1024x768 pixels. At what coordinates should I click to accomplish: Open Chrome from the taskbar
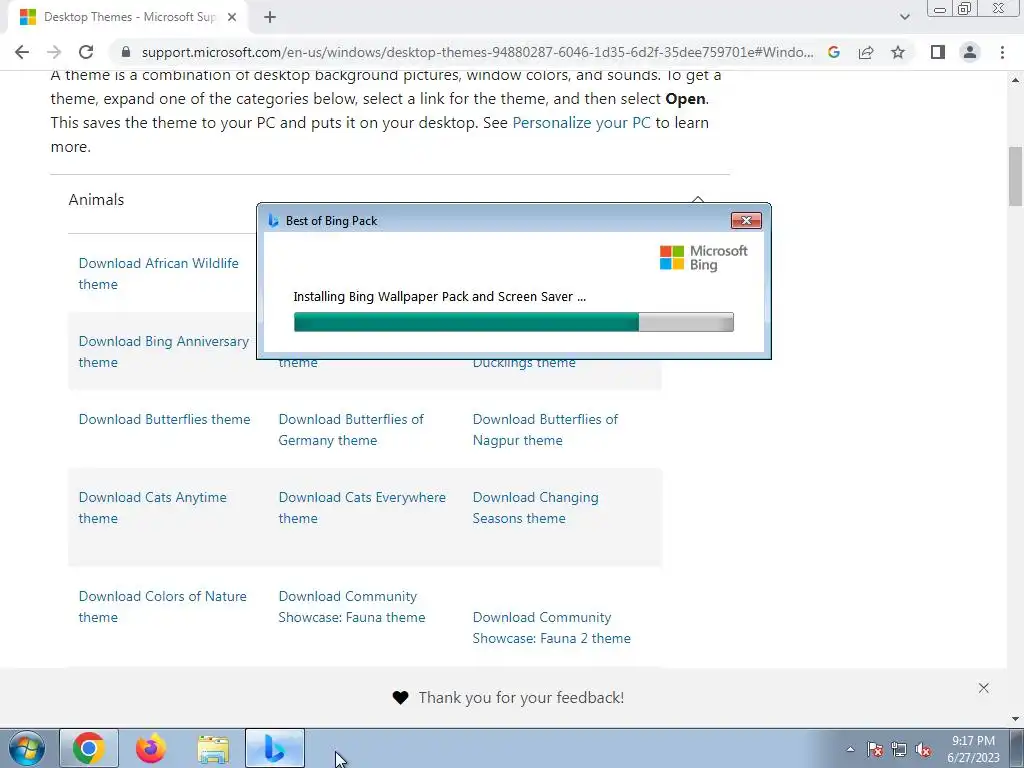click(x=89, y=748)
